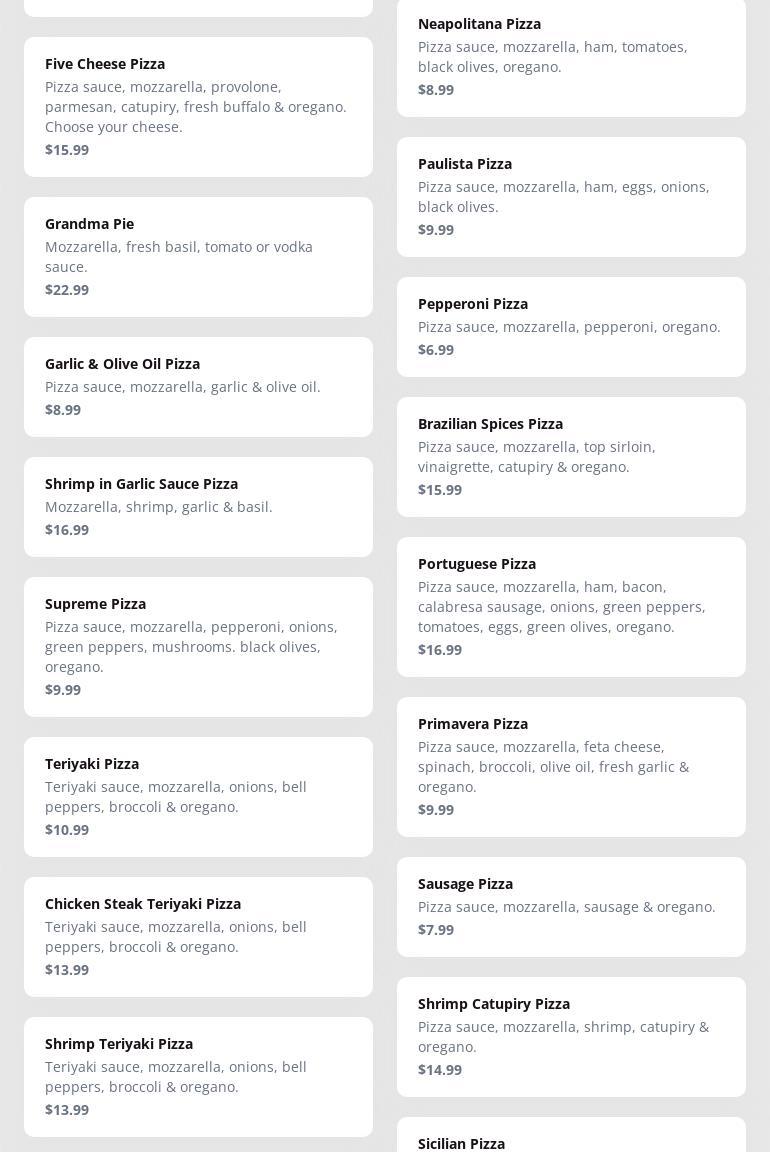Select the Paulista Pizza card

pos(571,196)
